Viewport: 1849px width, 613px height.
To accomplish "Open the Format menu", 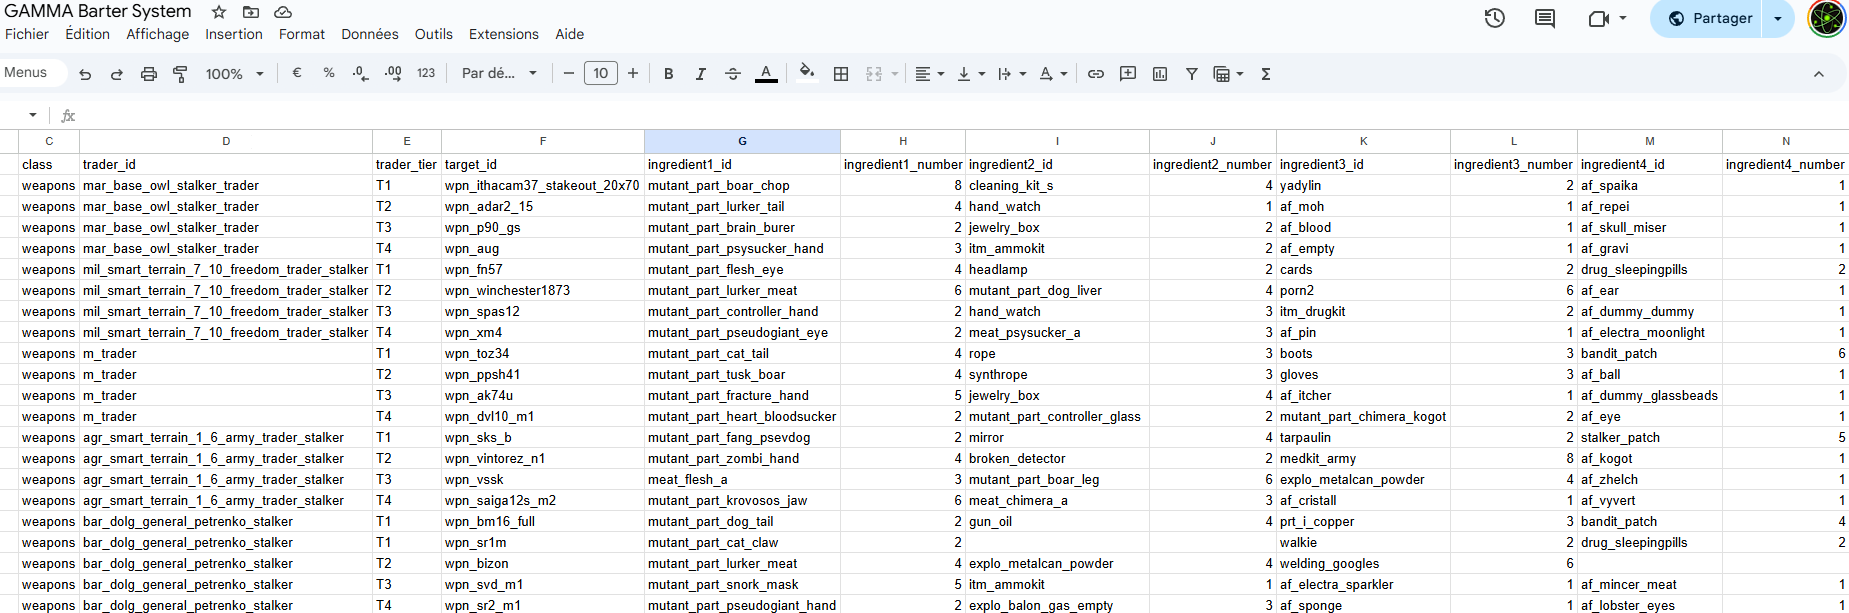I will coord(302,34).
